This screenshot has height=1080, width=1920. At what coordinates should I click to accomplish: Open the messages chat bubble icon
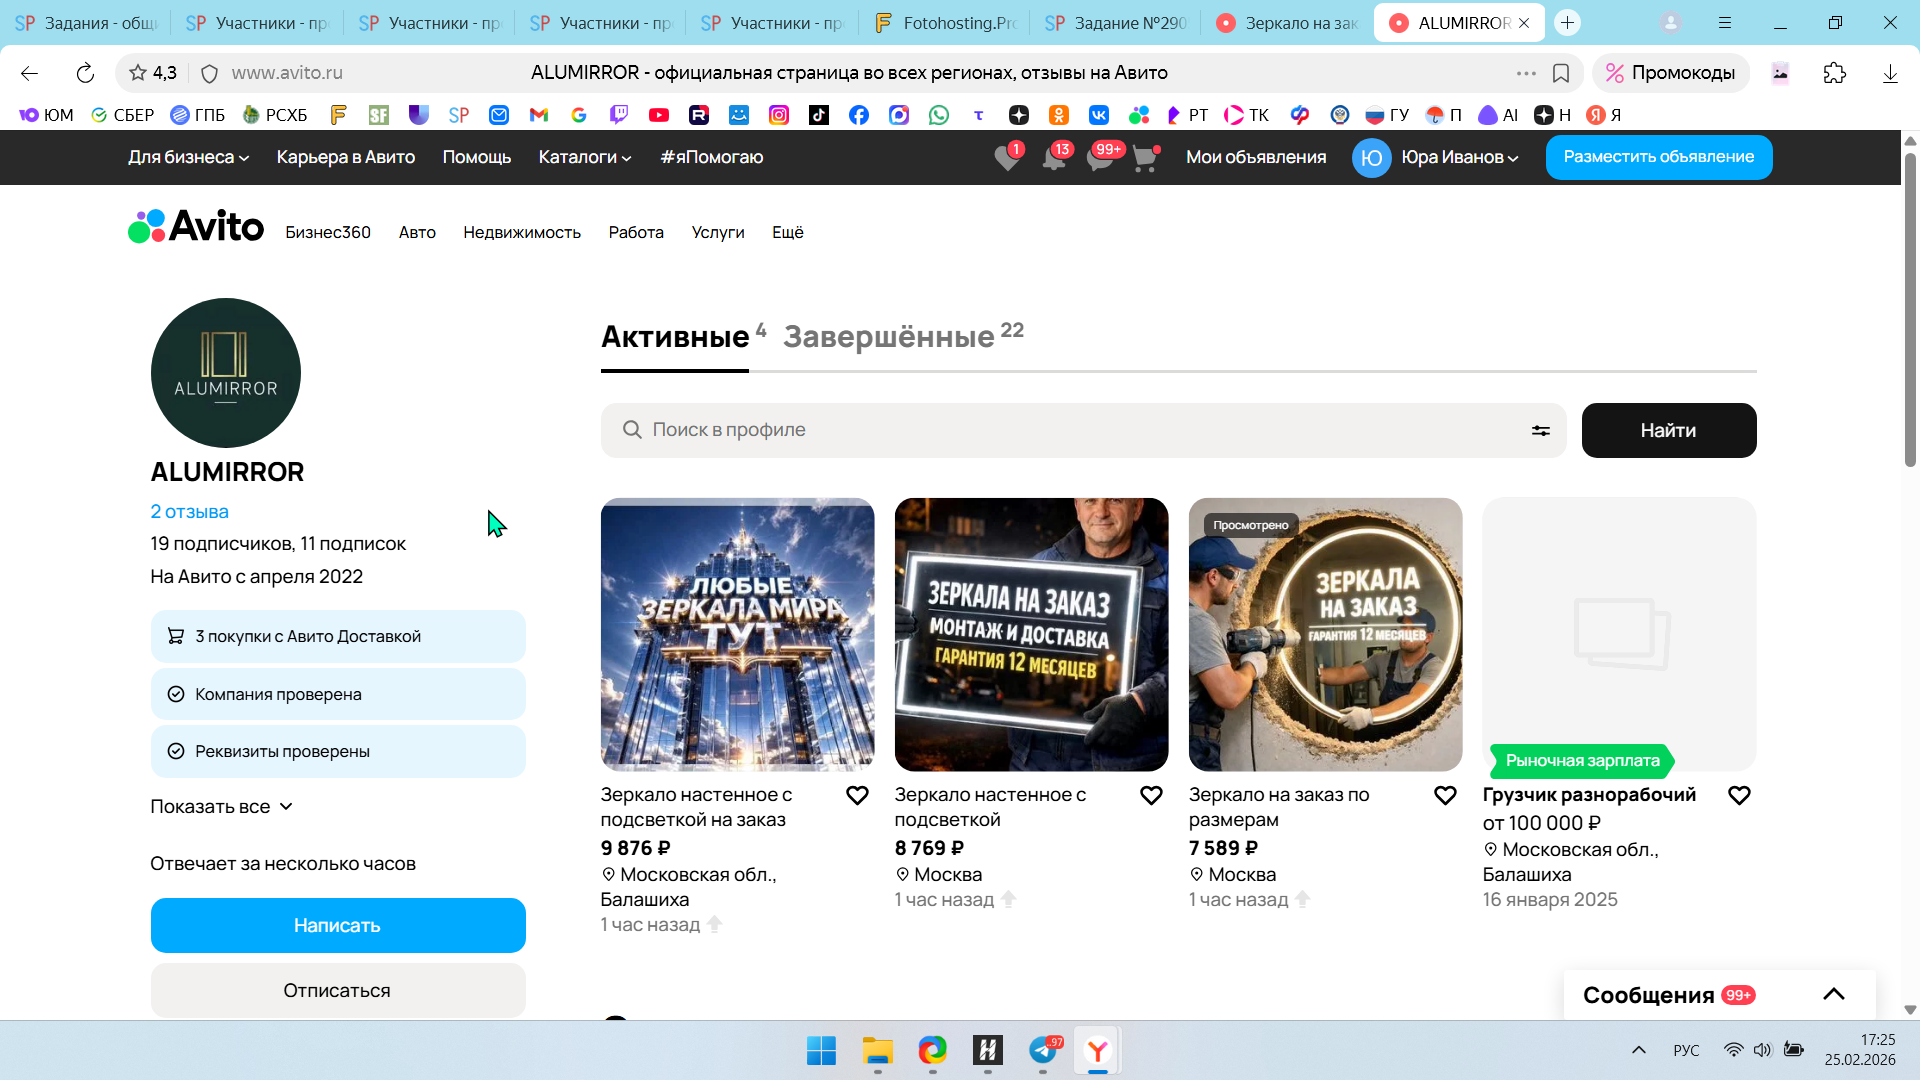click(1100, 158)
